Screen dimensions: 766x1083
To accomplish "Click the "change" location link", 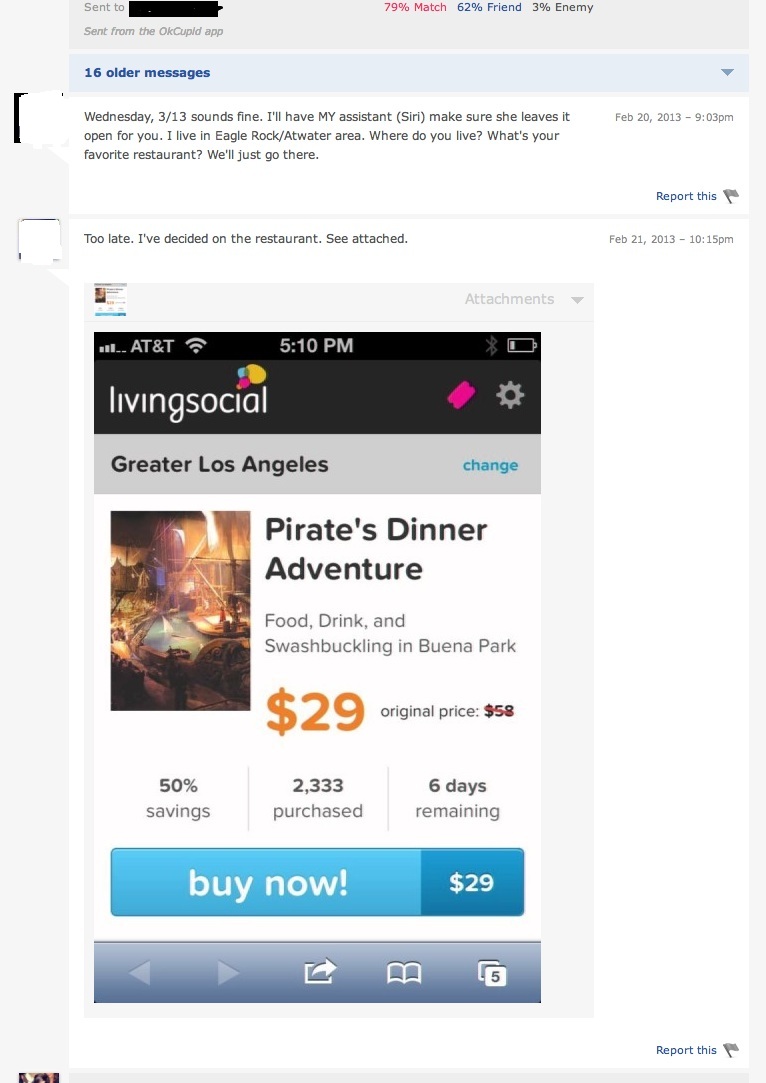I will [490, 465].
